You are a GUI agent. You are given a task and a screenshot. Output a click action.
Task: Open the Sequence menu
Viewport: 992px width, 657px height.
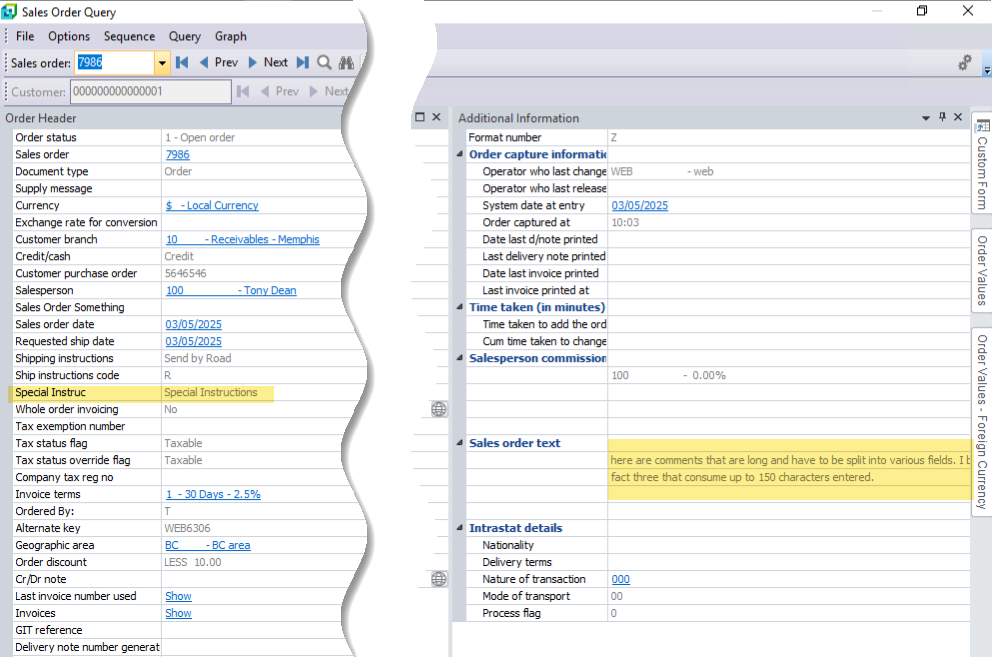coord(129,36)
